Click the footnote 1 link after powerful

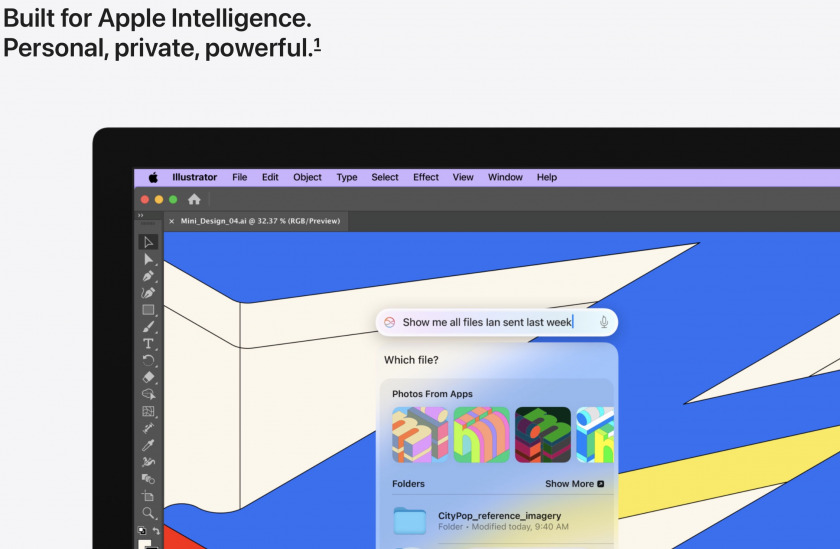pyautogui.click(x=317, y=44)
